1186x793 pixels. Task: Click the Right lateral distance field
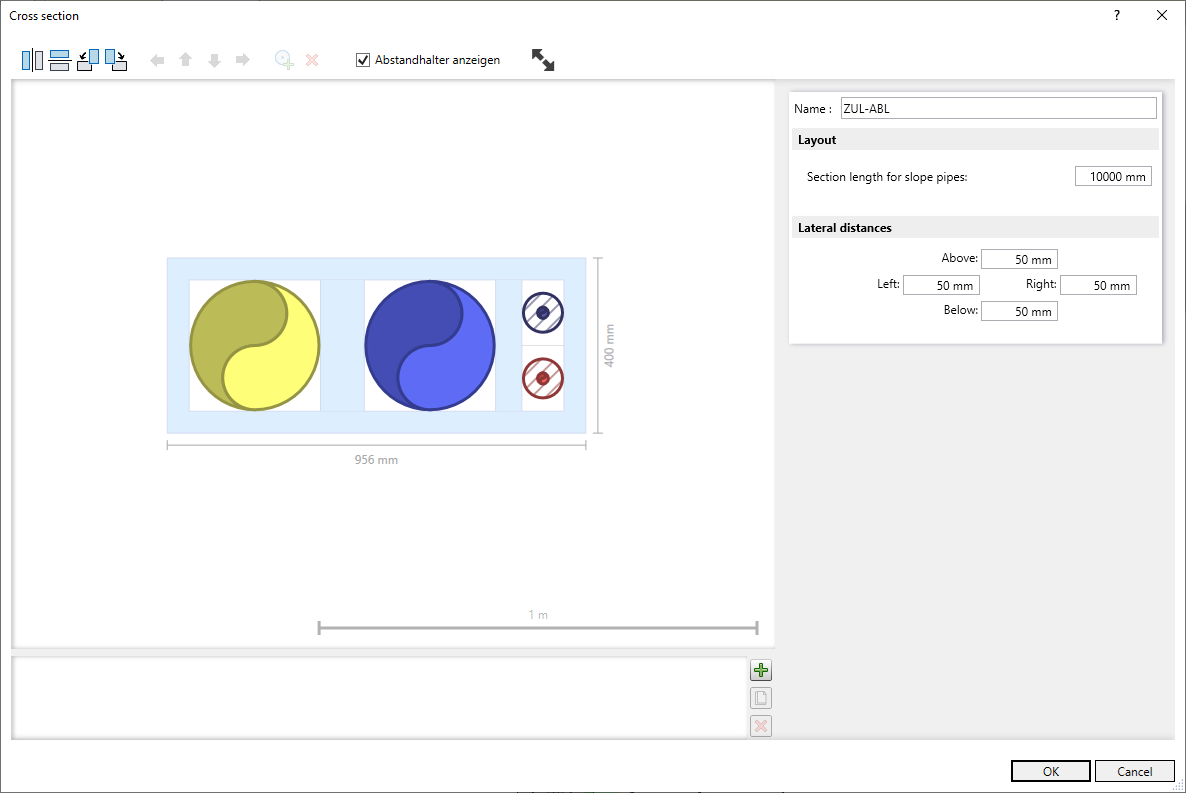[x=1098, y=286]
